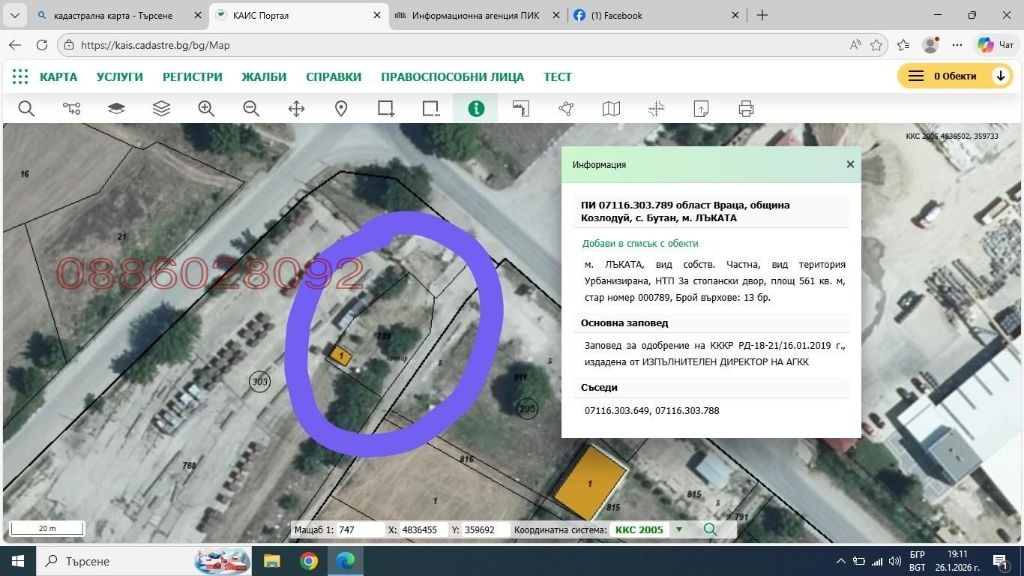Open the print map icon
Image resolution: width=1024 pixels, height=576 pixels.
point(746,108)
